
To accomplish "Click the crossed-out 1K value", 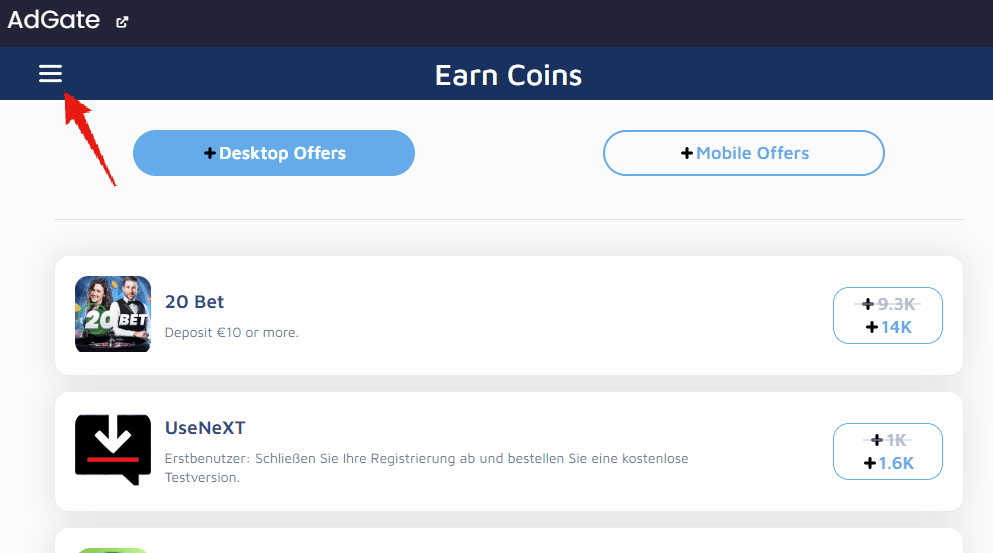I will (896, 440).
